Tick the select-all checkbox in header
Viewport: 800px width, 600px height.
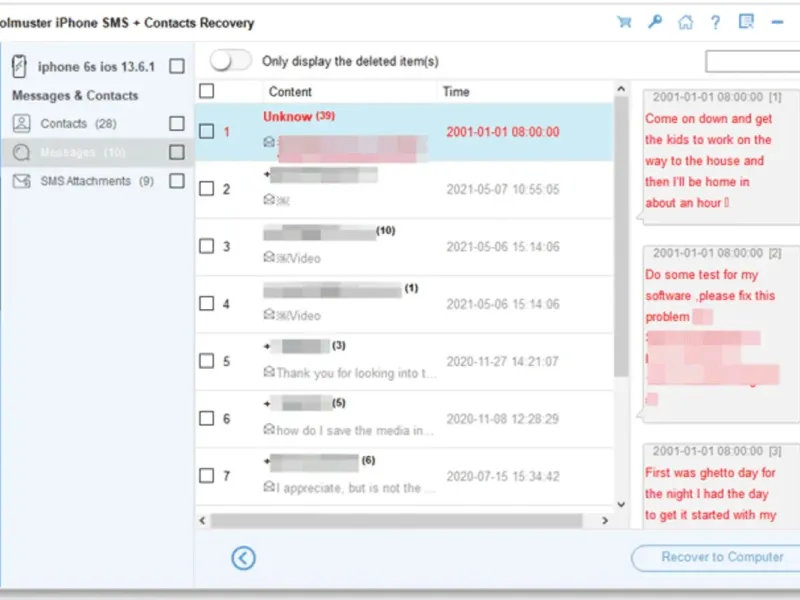pyautogui.click(x=207, y=91)
